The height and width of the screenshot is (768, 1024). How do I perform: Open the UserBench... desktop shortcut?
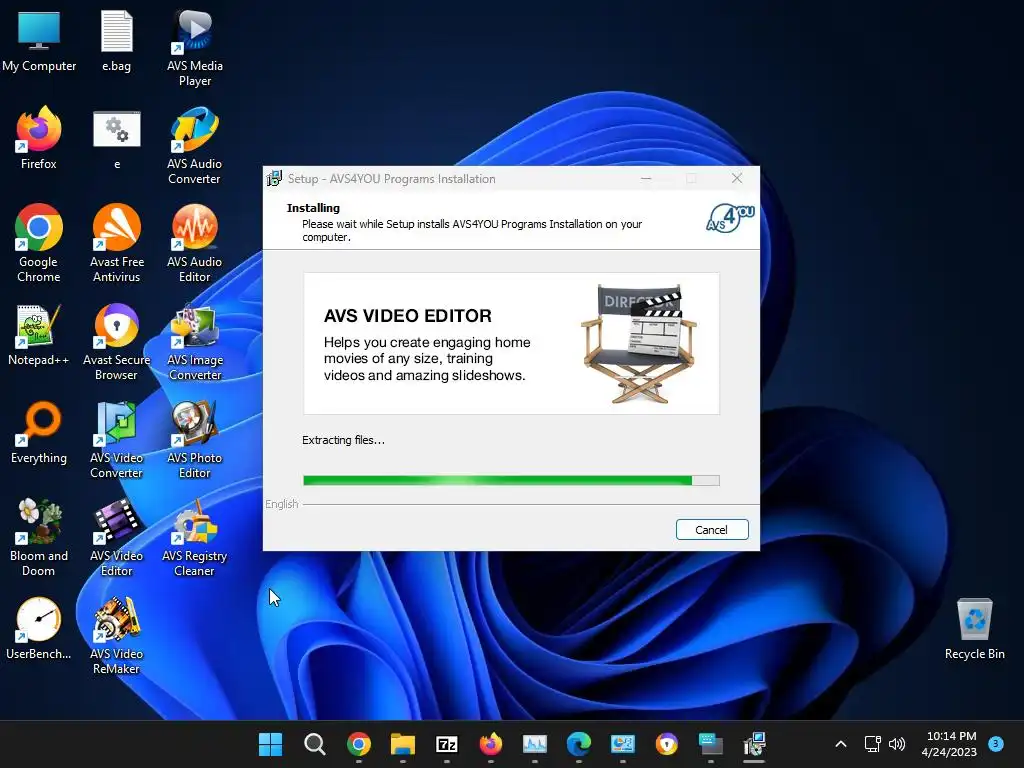click(39, 628)
